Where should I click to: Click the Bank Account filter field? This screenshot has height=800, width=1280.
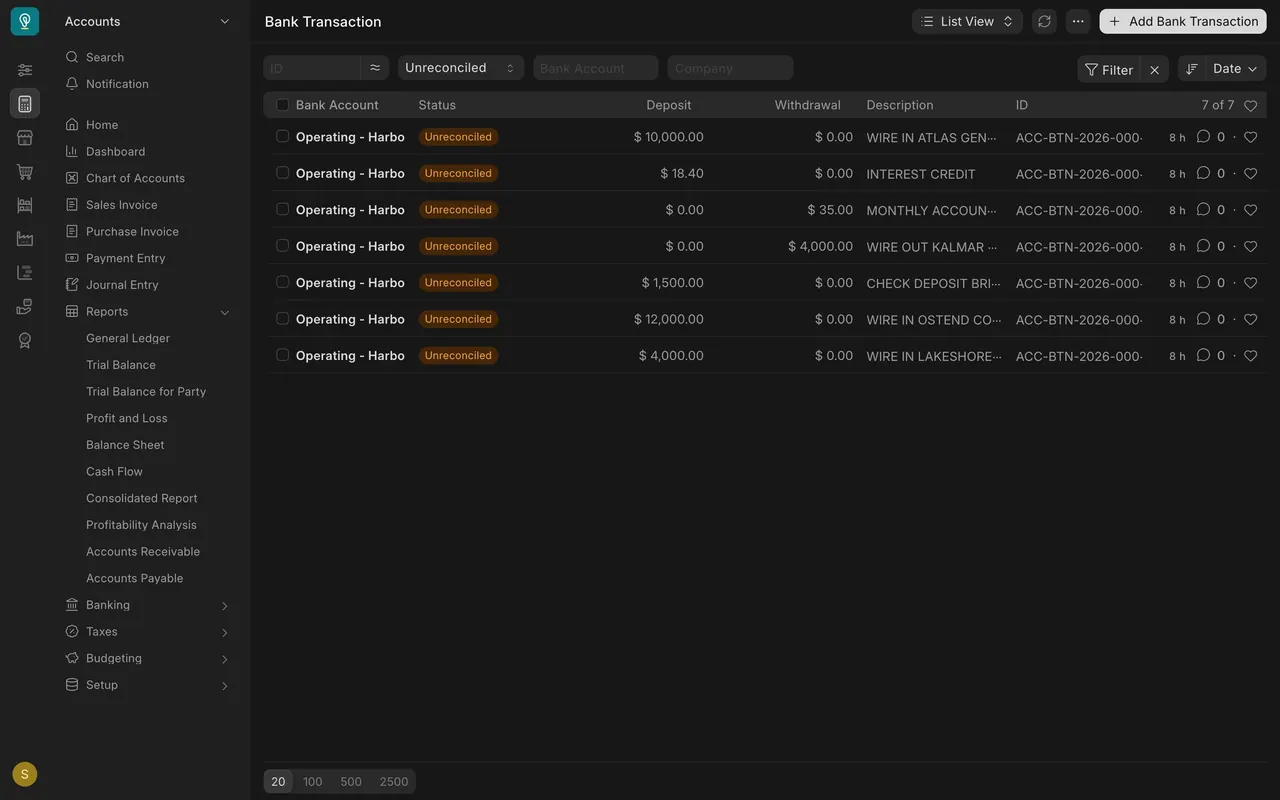tap(596, 68)
